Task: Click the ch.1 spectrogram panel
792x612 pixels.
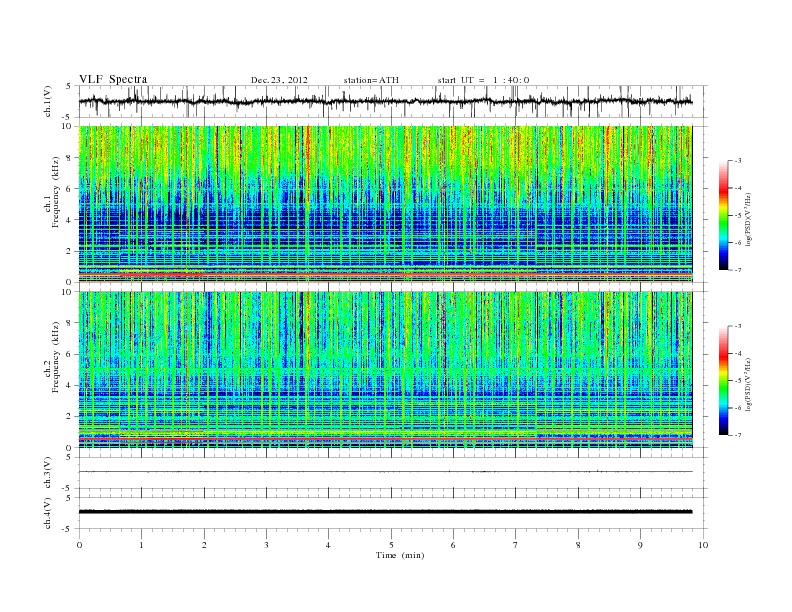Action: tap(385, 204)
